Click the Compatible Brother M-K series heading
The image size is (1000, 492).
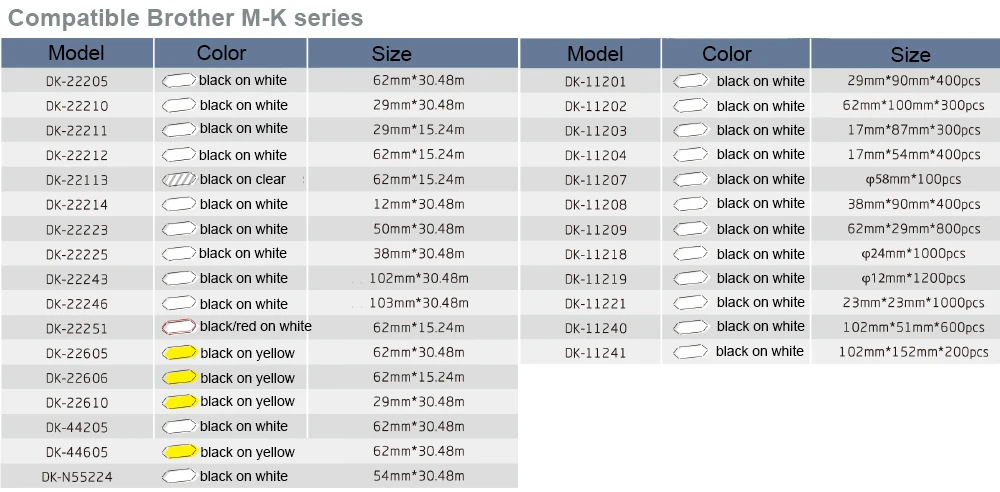pos(185,18)
